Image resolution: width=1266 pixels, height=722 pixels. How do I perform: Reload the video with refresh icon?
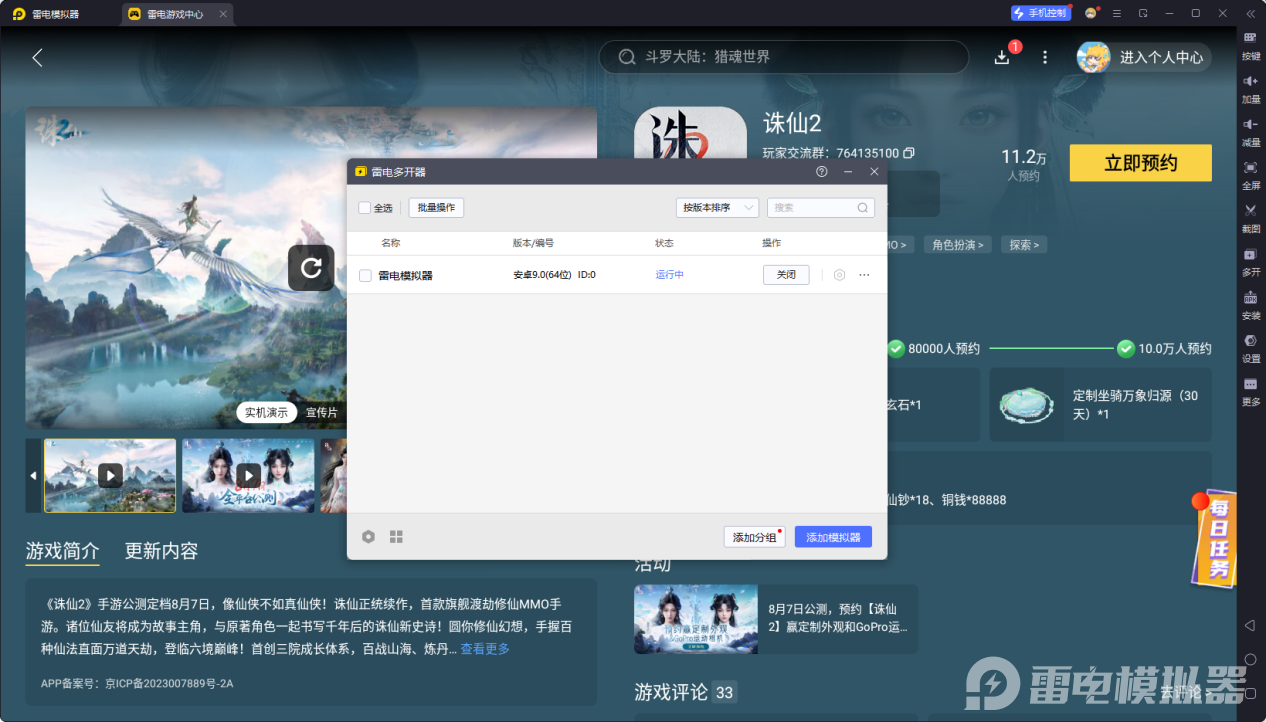pyautogui.click(x=311, y=267)
